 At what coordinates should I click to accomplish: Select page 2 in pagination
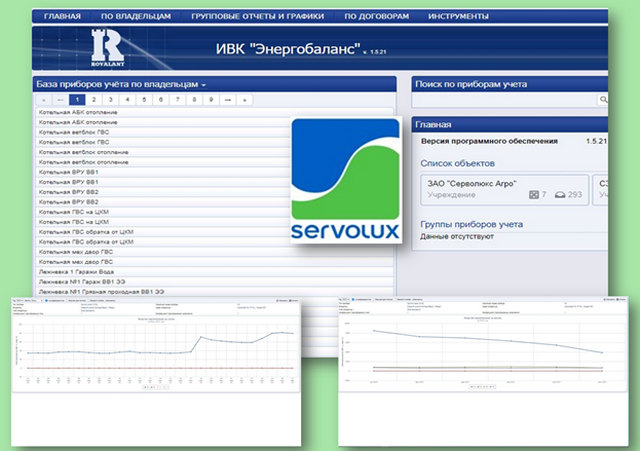pos(94,100)
